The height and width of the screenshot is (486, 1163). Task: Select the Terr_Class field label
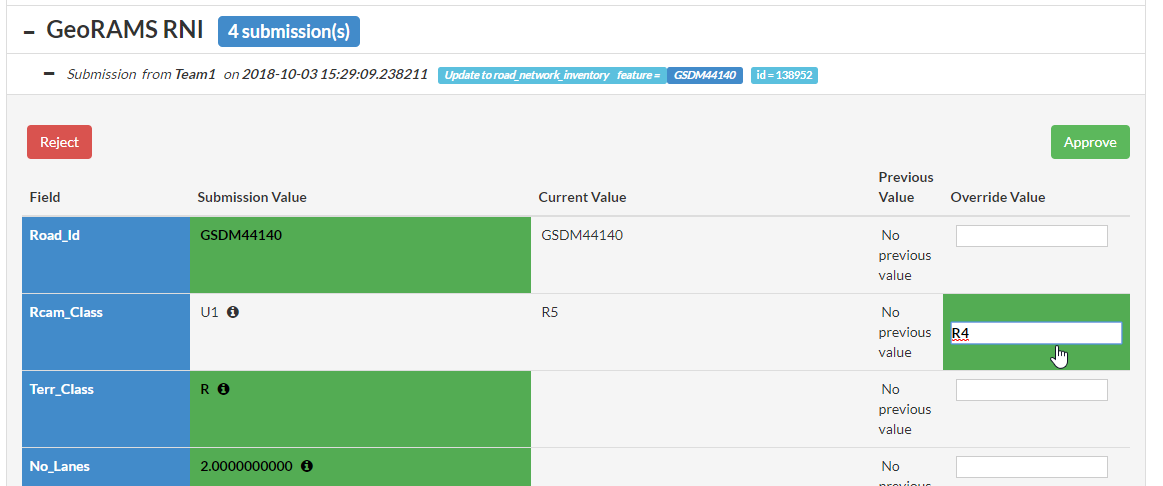pyautogui.click(x=62, y=389)
